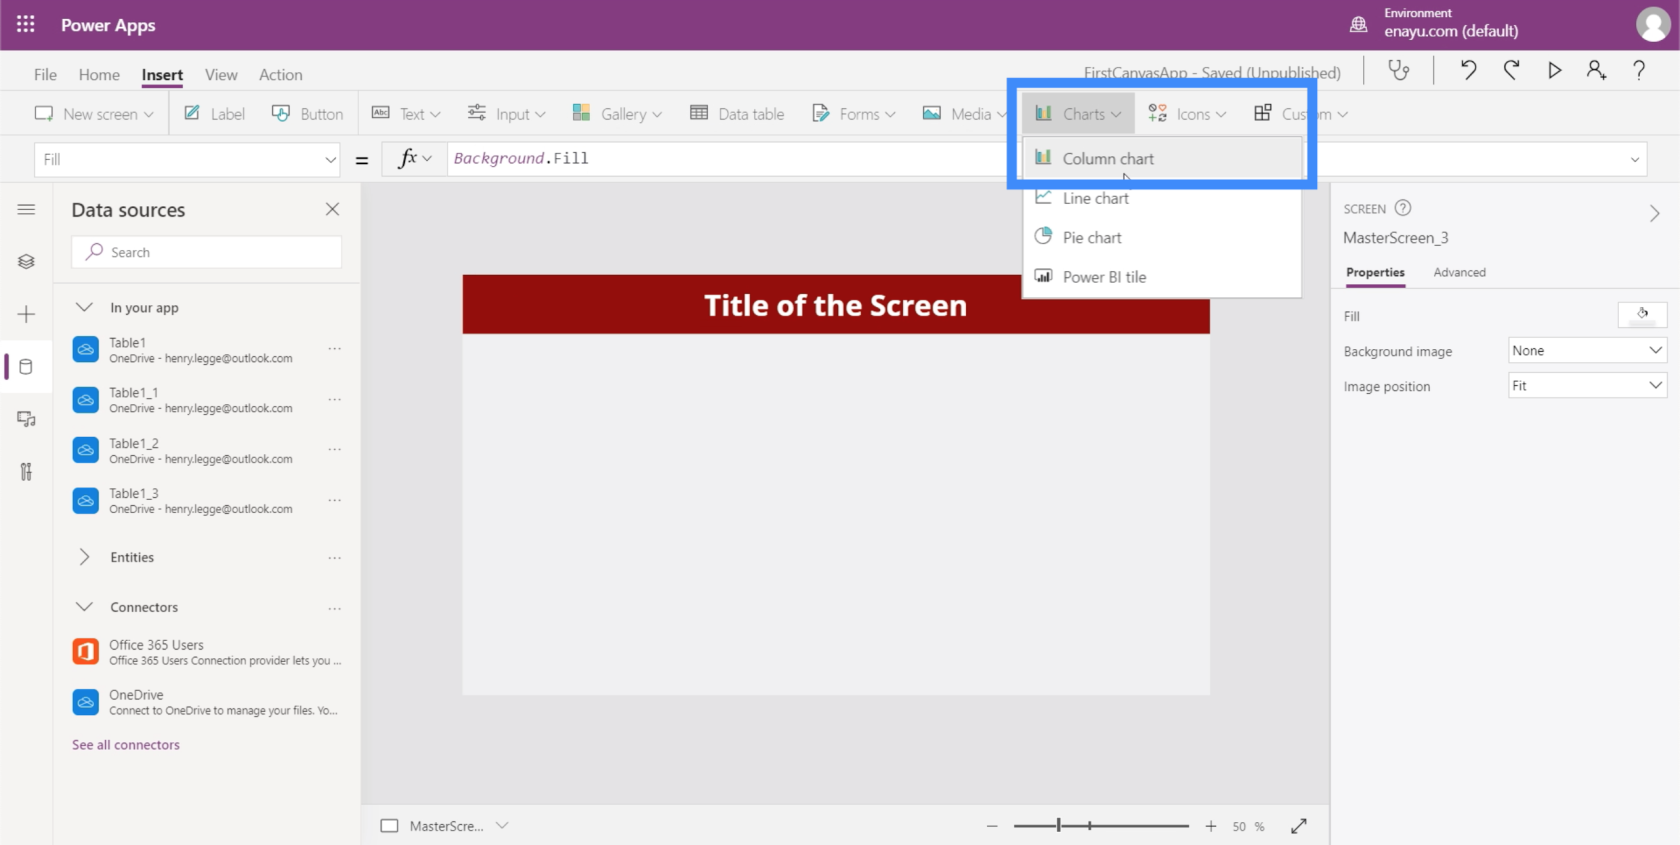Select Column chart from Charts menu
The height and width of the screenshot is (845, 1680).
point(1162,158)
